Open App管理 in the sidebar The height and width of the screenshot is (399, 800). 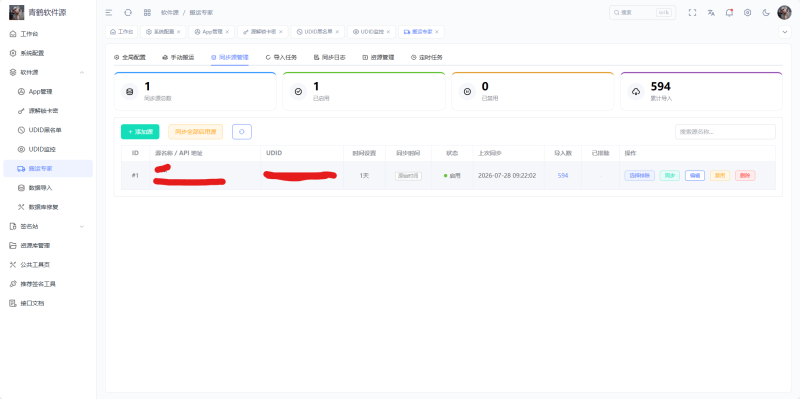(48, 92)
